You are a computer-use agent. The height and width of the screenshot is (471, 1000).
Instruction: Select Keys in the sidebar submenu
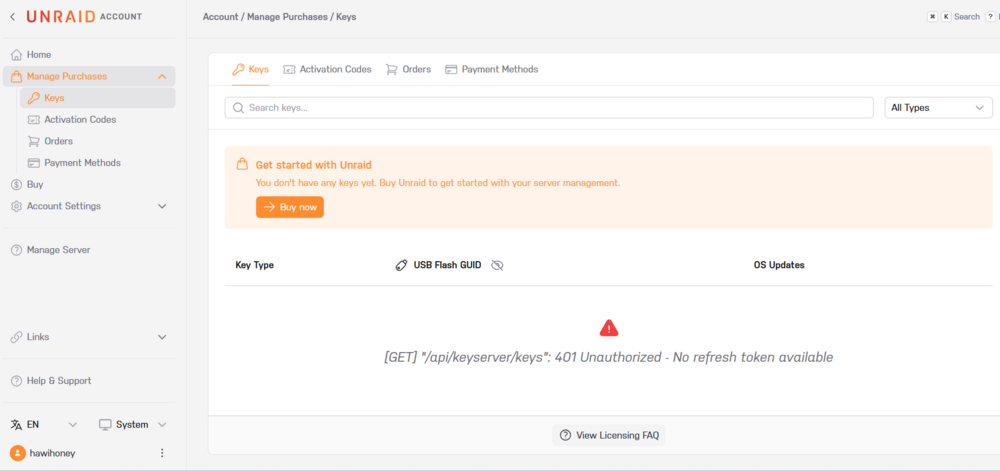point(98,98)
